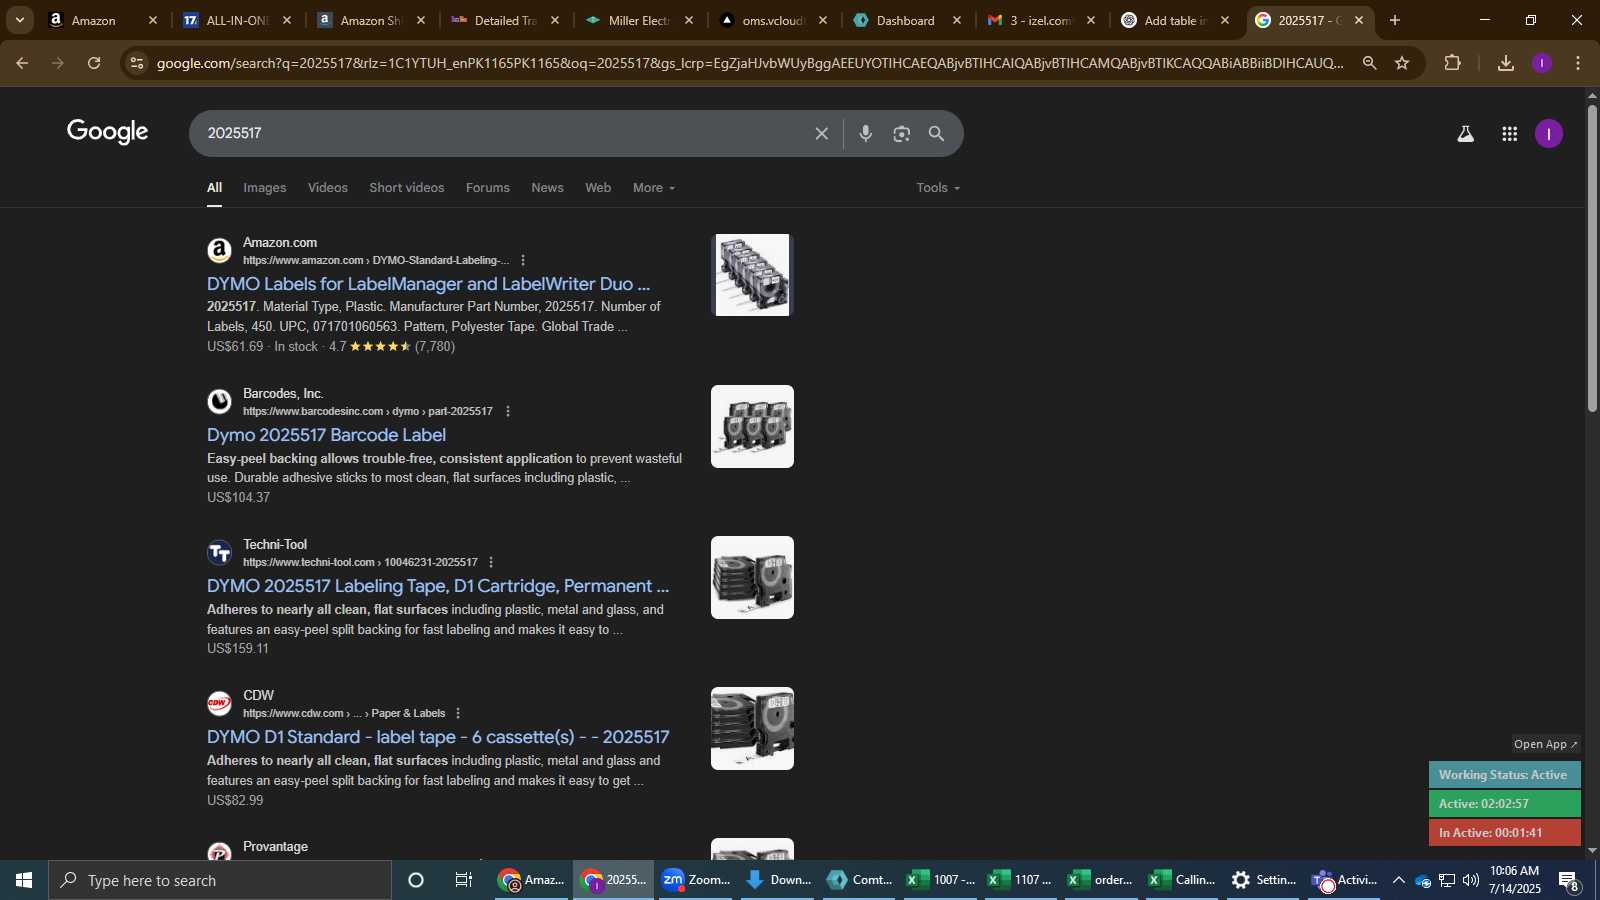
Task: Click the browser address bar URL
Action: click(x=750, y=63)
